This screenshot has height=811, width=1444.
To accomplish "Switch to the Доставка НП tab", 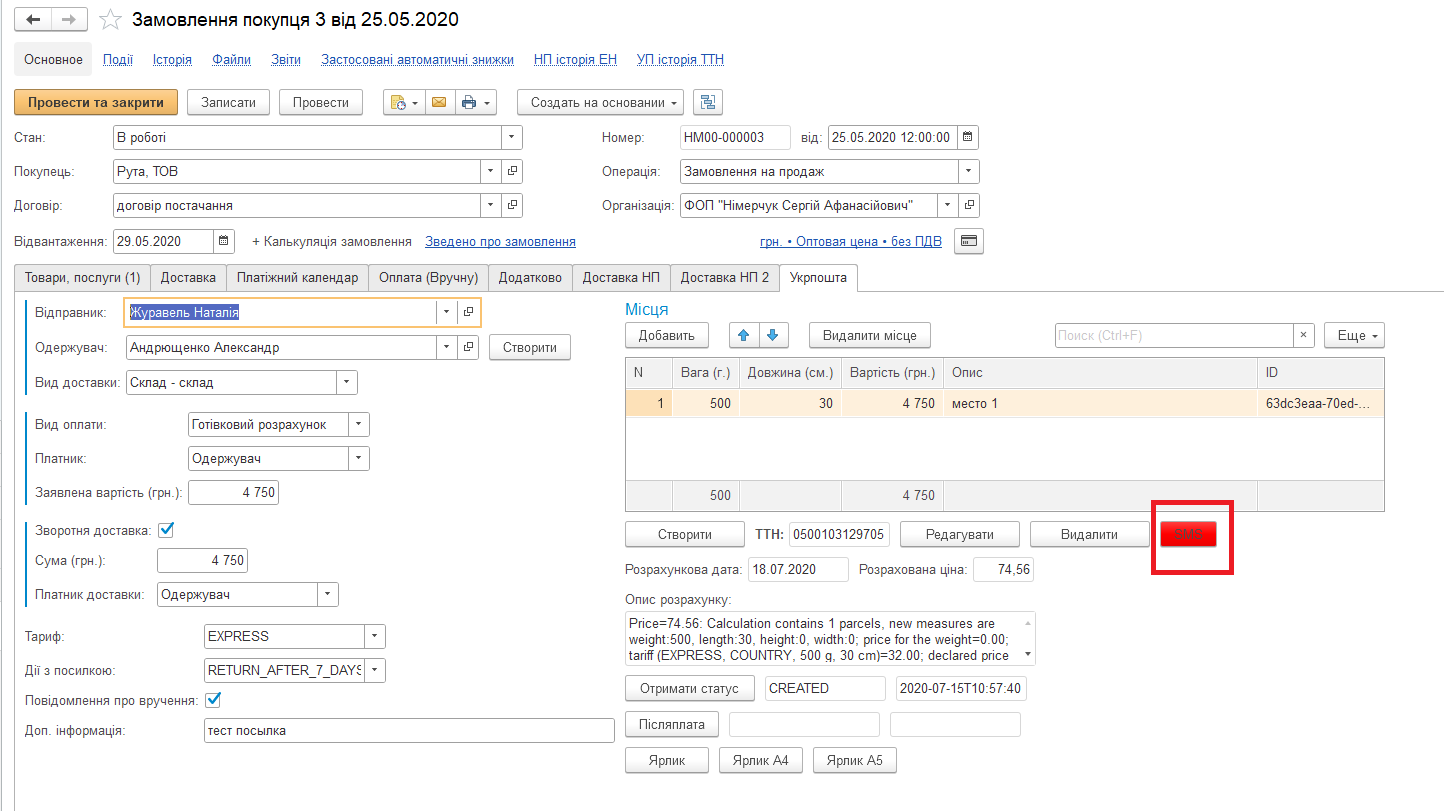I will [621, 277].
